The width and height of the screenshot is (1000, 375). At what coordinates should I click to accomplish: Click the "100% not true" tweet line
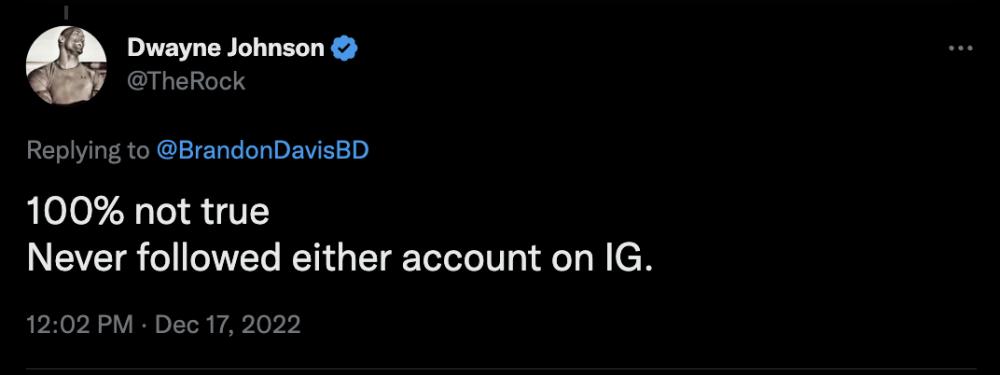[148, 212]
